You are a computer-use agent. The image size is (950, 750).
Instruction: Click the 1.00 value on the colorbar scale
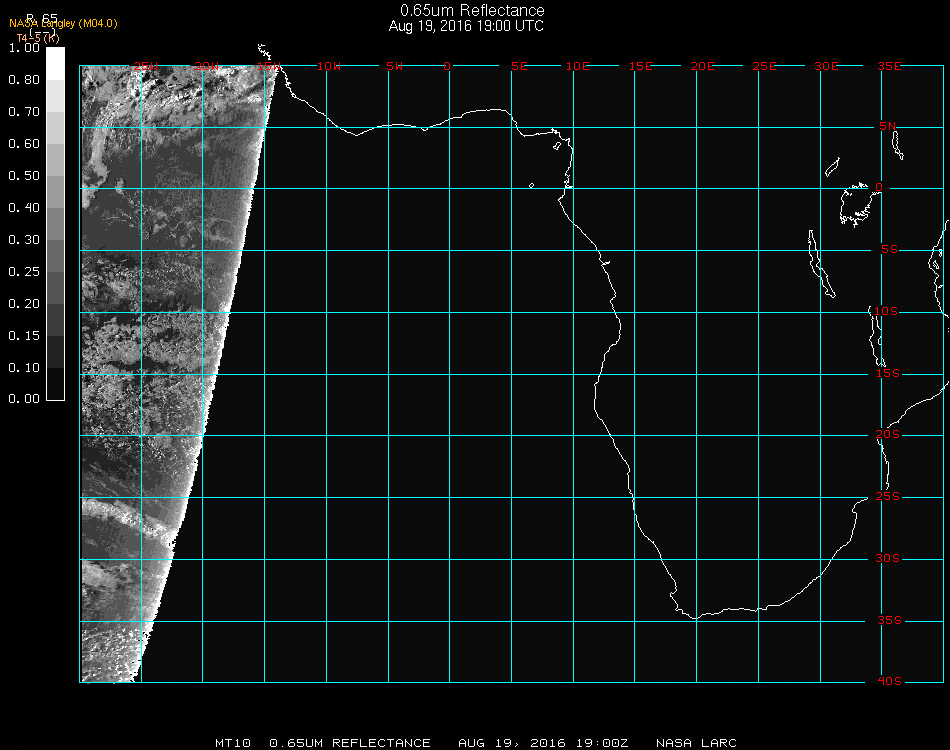[24, 48]
